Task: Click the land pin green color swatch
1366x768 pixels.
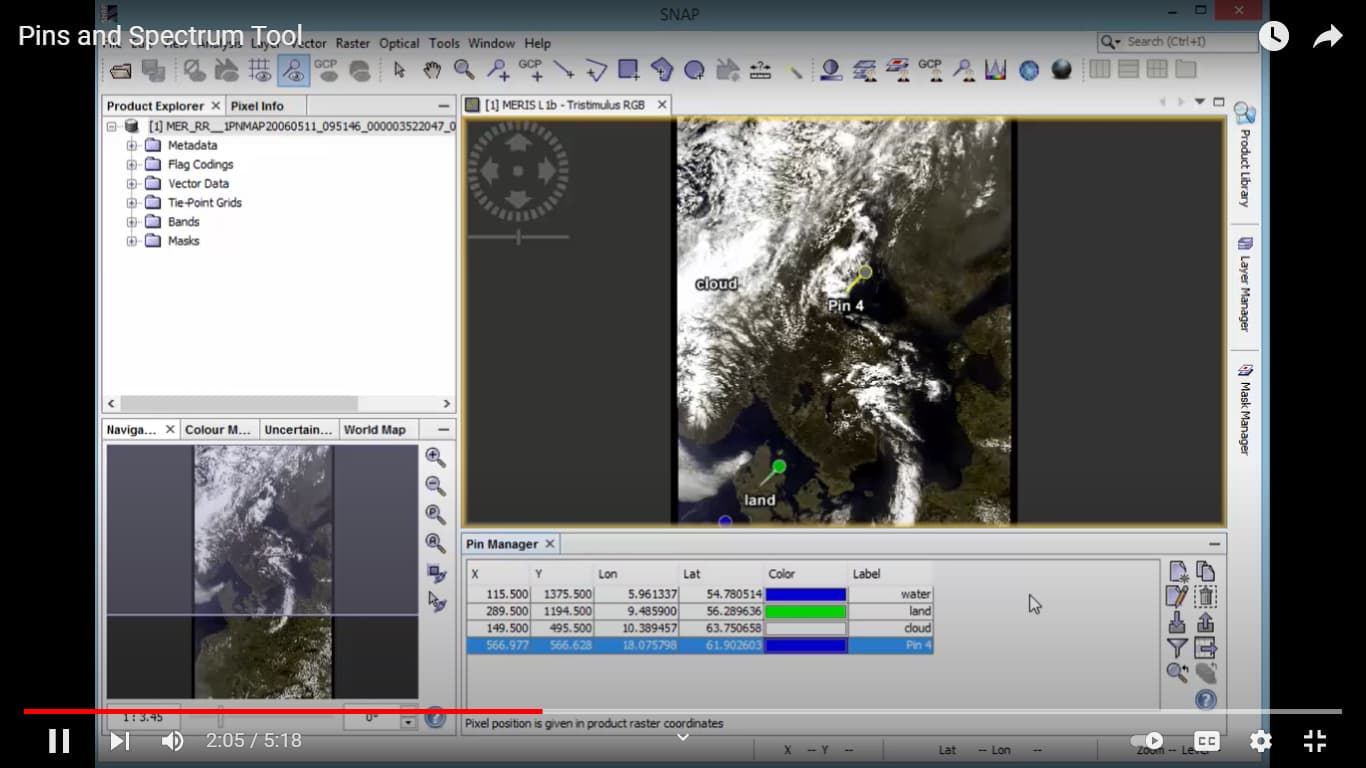Action: click(806, 611)
